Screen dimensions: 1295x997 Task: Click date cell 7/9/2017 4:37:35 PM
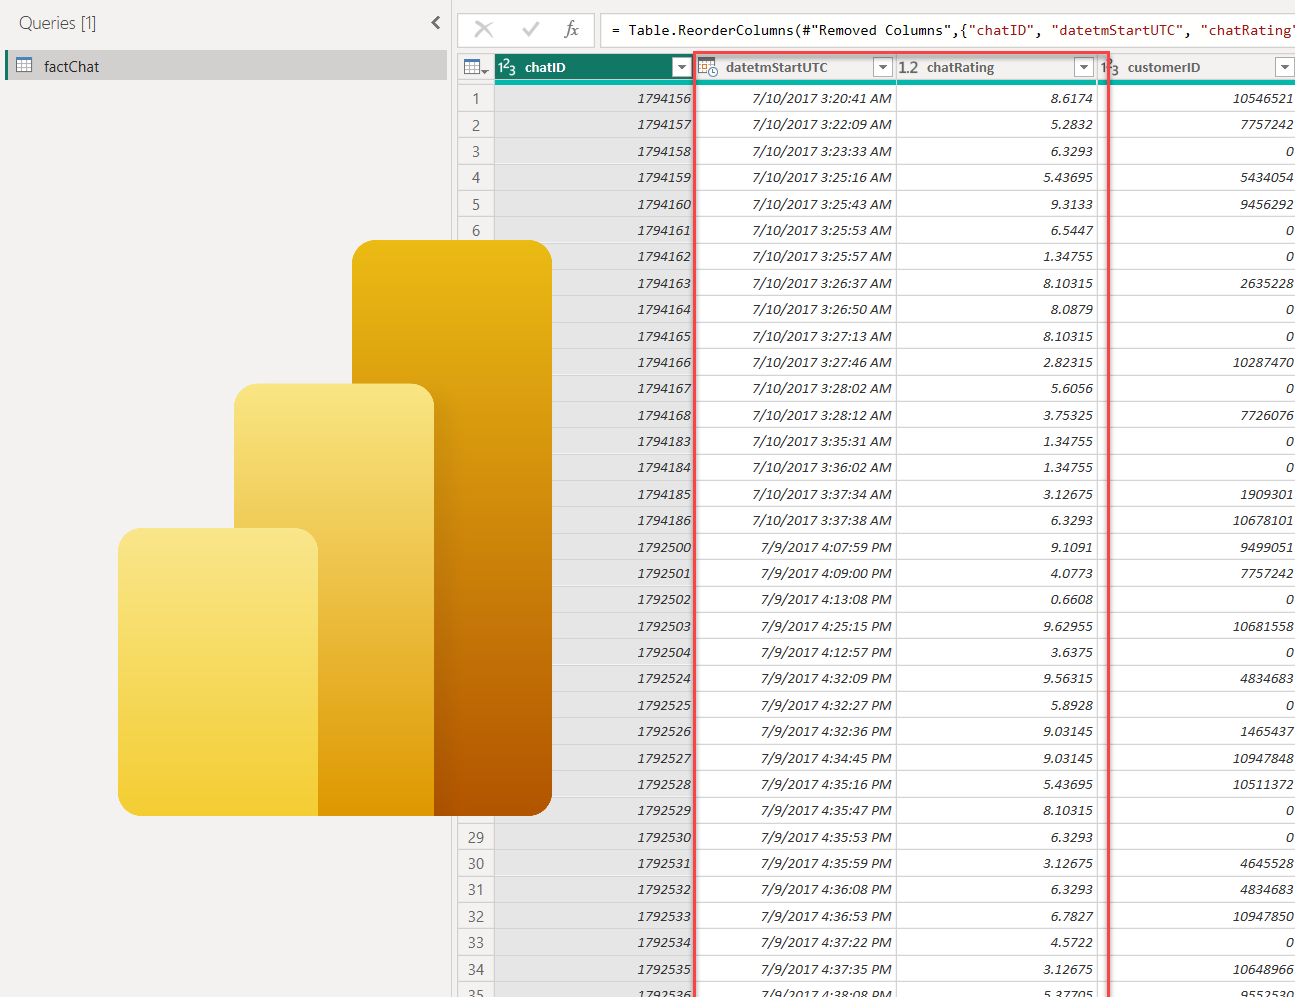(x=796, y=969)
